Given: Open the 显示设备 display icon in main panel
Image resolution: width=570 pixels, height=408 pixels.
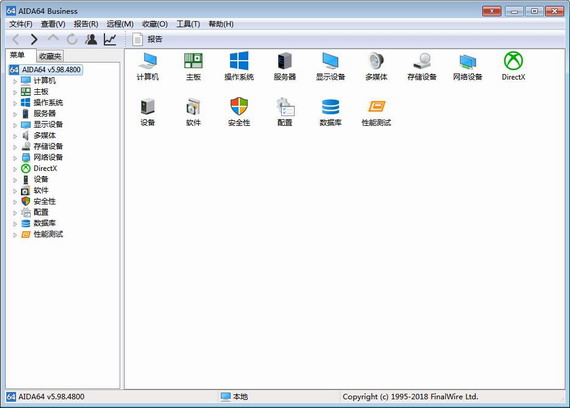Looking at the screenshot, I should (x=330, y=66).
